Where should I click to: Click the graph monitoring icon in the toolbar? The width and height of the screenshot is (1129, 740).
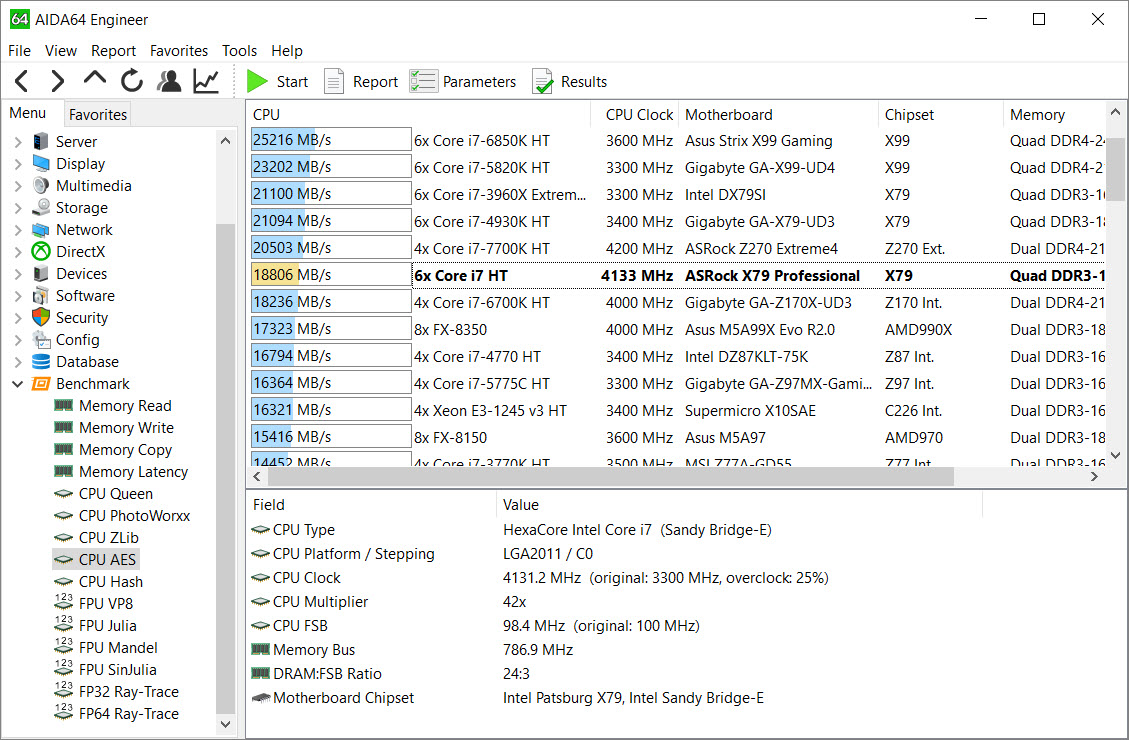[x=205, y=81]
